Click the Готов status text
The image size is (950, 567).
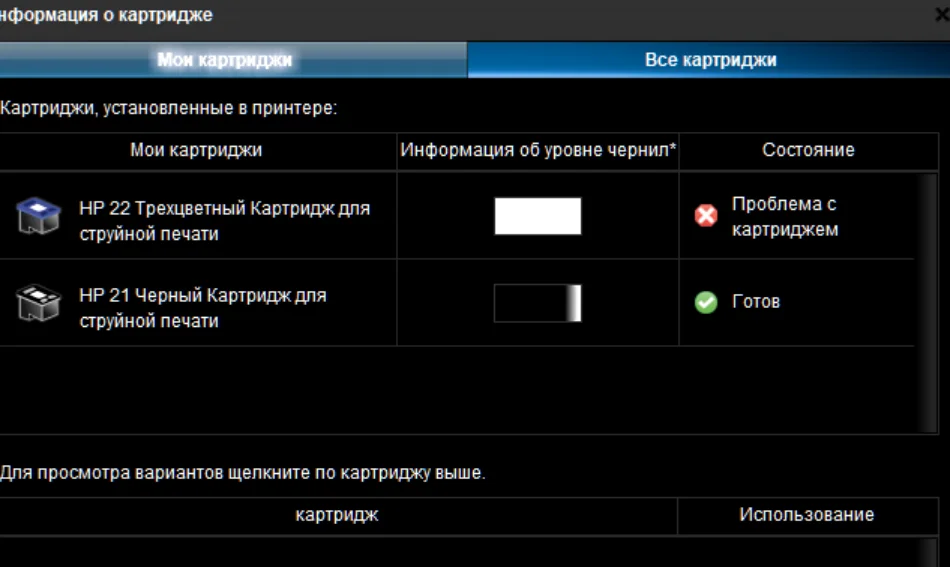pyautogui.click(x=756, y=302)
